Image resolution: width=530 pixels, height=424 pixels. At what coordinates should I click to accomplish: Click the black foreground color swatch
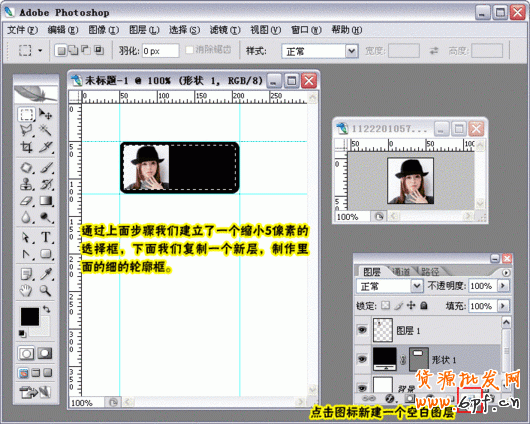(x=30, y=317)
